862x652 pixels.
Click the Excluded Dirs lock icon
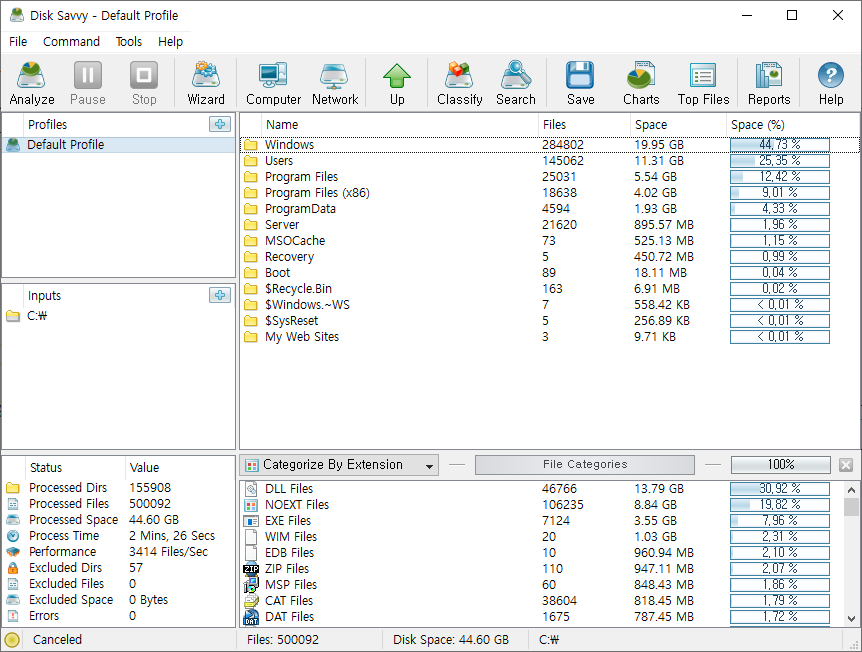pyautogui.click(x=13, y=568)
